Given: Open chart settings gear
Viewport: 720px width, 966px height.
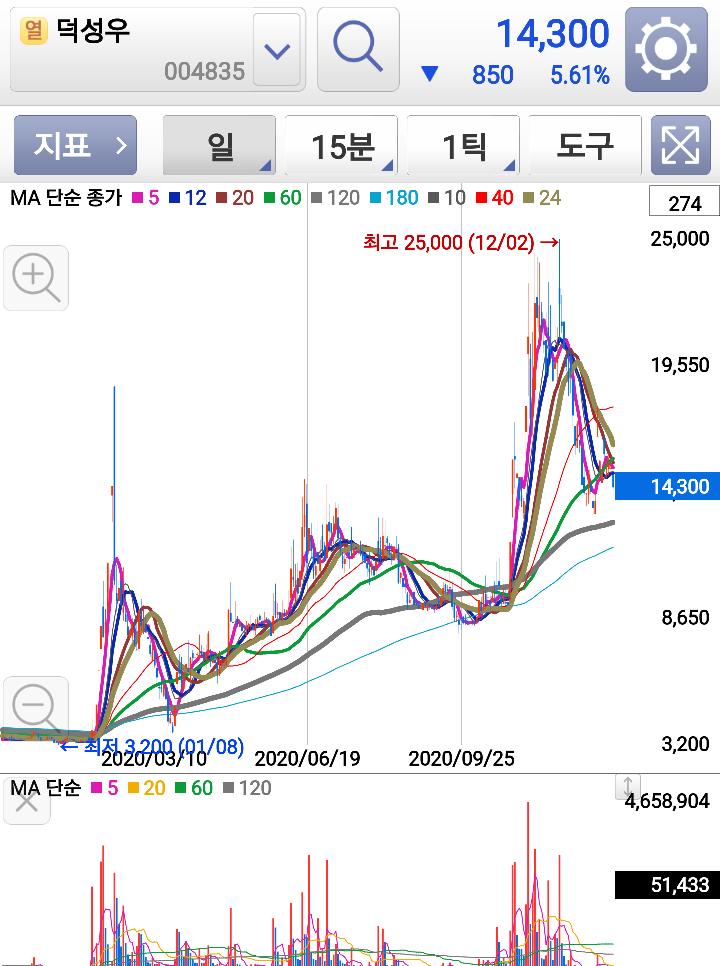Looking at the screenshot, I should coord(666,49).
